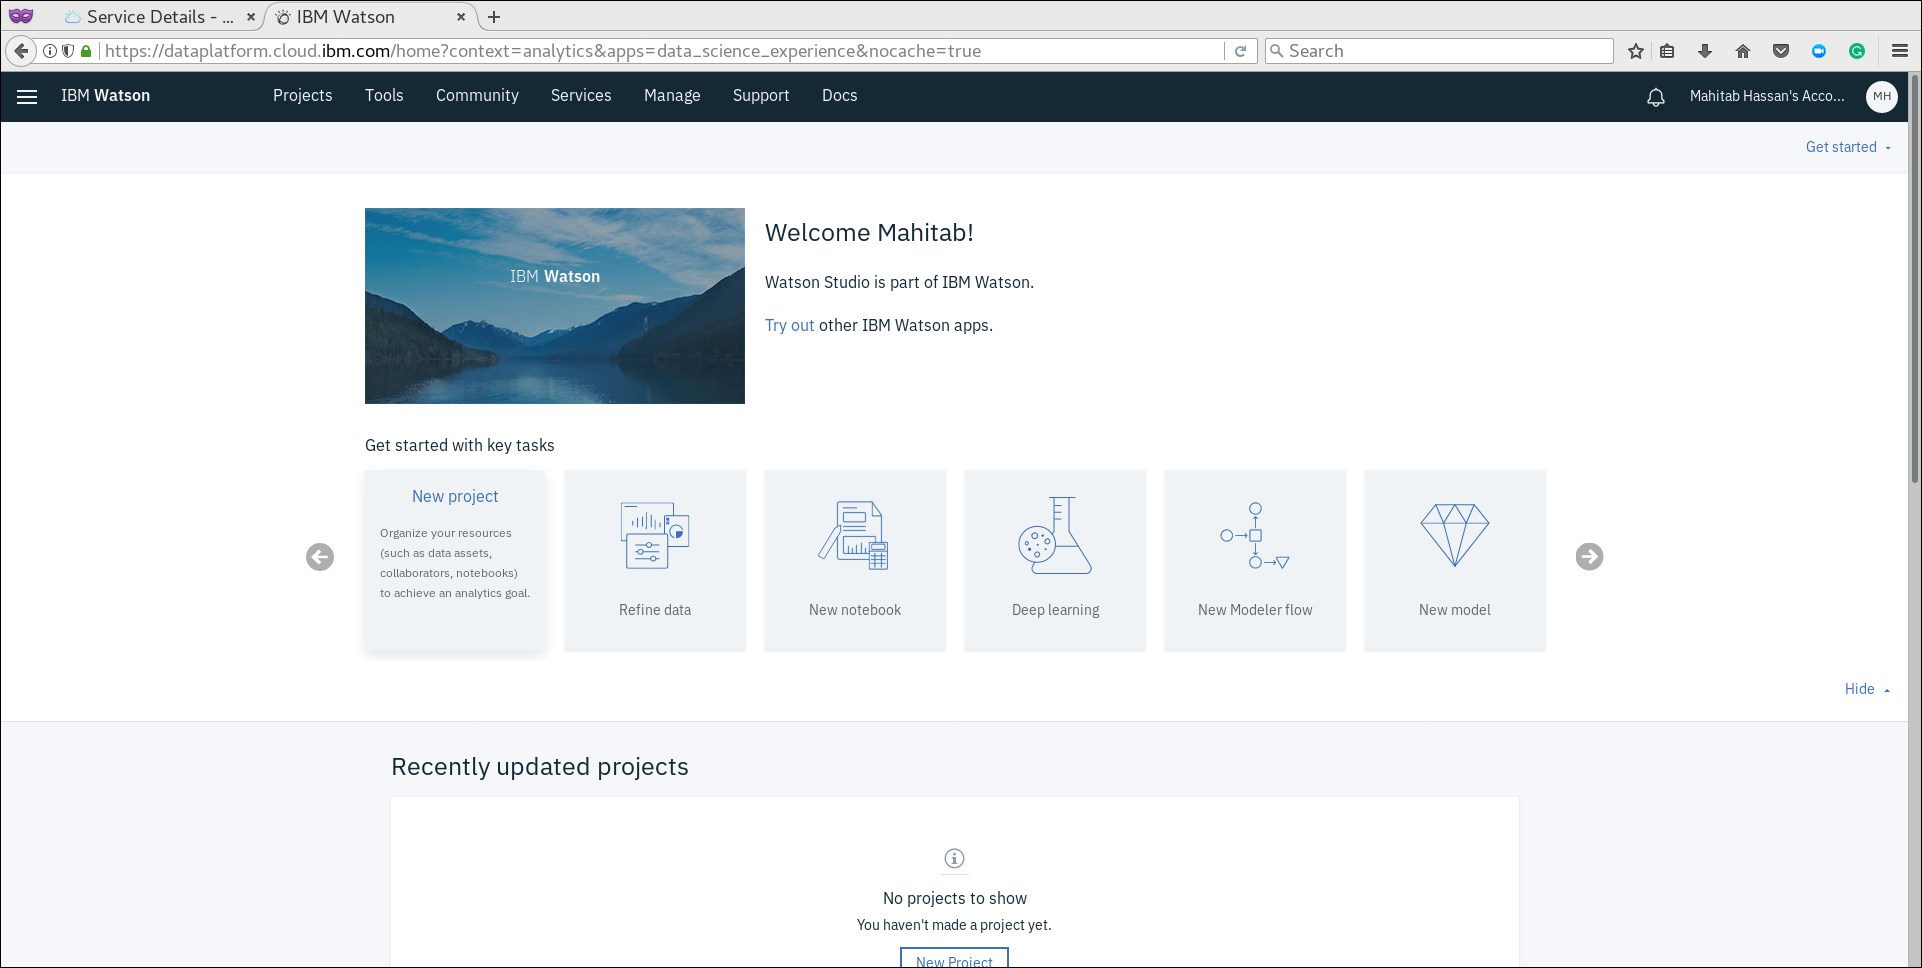Click the browser Search field
Image resolution: width=1922 pixels, height=968 pixels.
(x=1439, y=51)
